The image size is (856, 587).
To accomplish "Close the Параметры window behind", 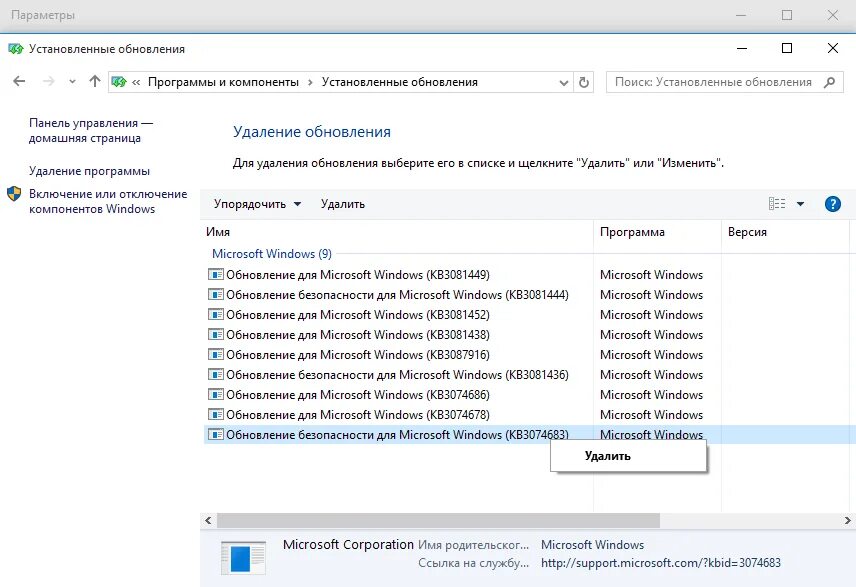I will coord(833,15).
